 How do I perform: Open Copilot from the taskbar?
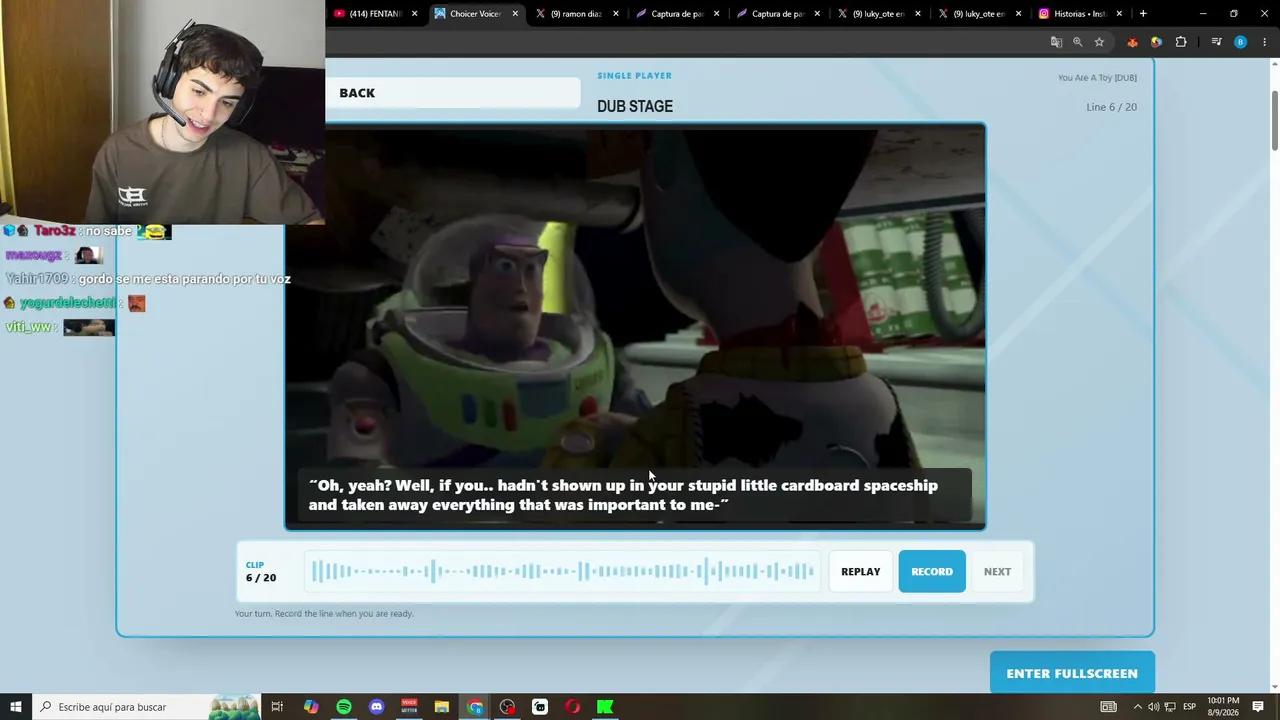[311, 707]
